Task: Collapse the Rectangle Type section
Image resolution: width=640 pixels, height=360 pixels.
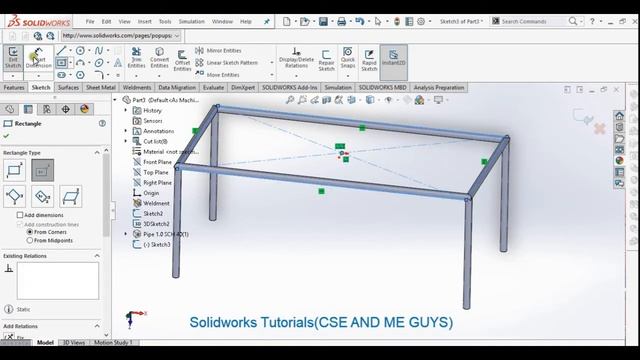Action: click(x=97, y=153)
